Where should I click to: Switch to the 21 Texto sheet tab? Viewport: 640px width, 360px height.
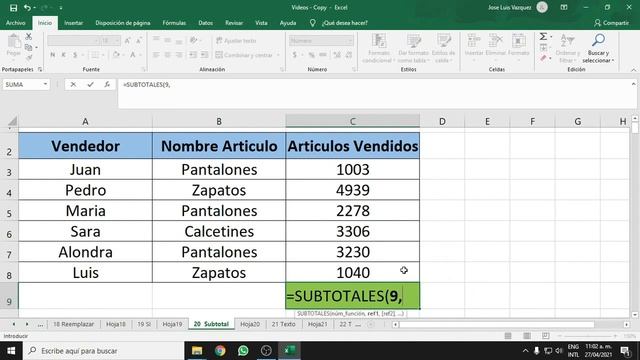pos(283,324)
